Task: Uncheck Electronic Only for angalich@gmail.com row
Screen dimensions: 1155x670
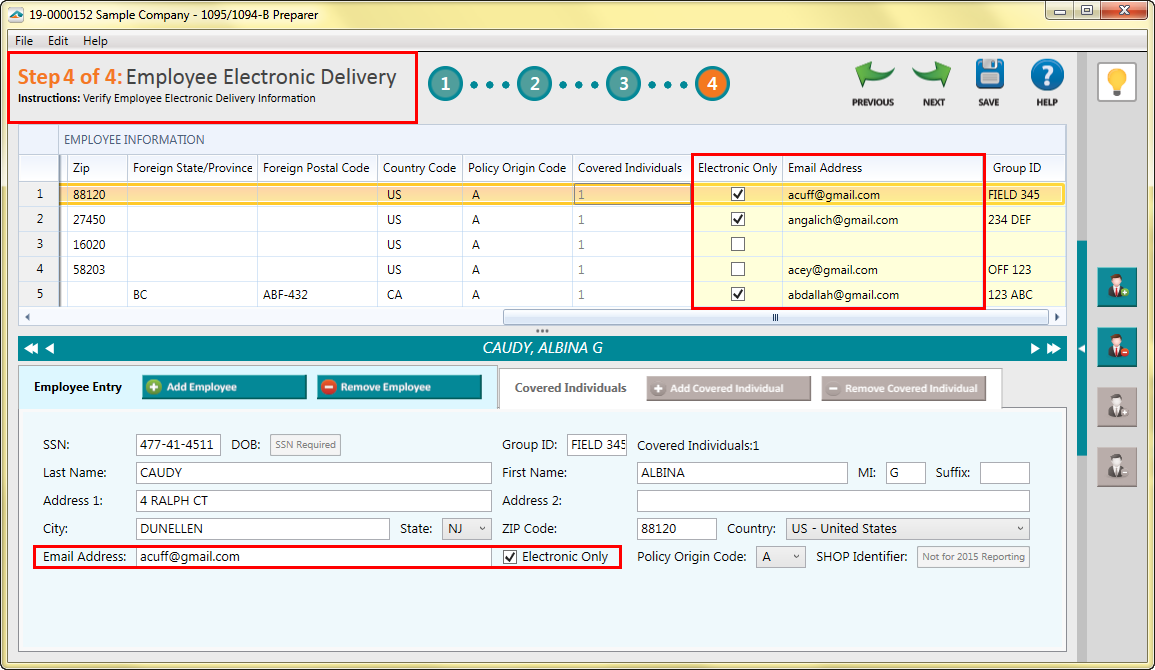Action: tap(738, 220)
